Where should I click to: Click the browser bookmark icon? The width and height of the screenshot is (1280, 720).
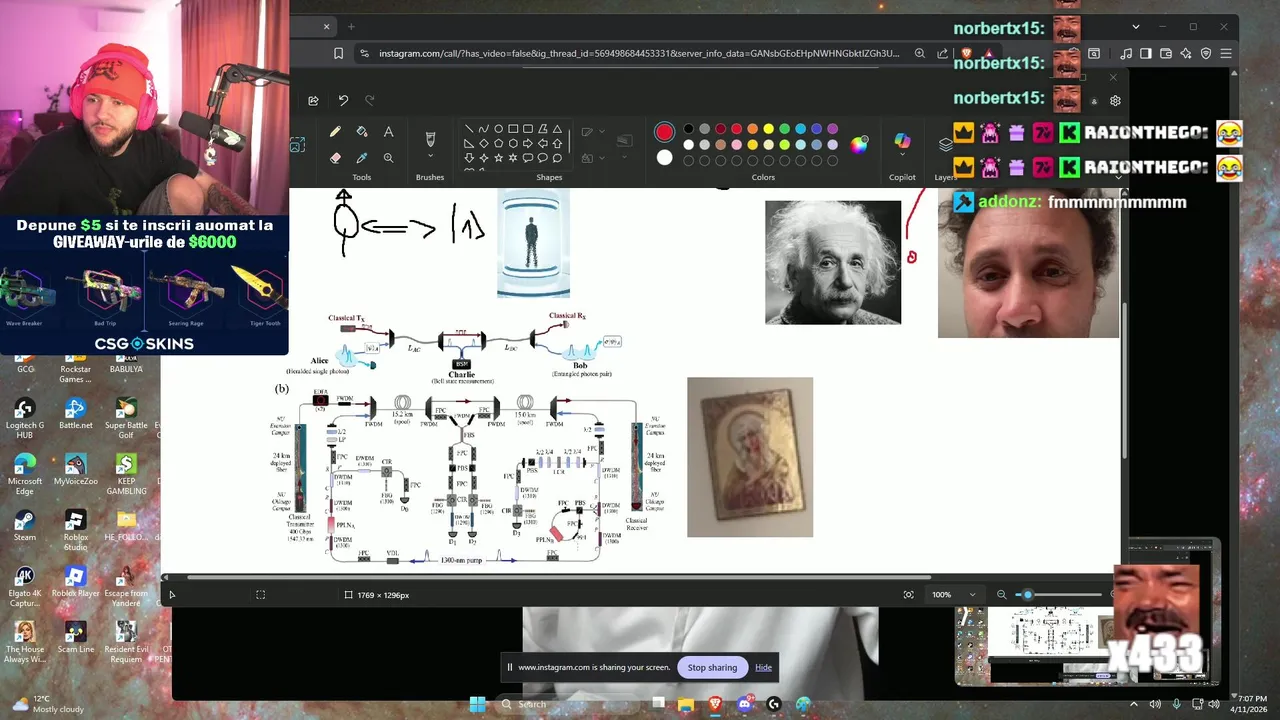339,54
